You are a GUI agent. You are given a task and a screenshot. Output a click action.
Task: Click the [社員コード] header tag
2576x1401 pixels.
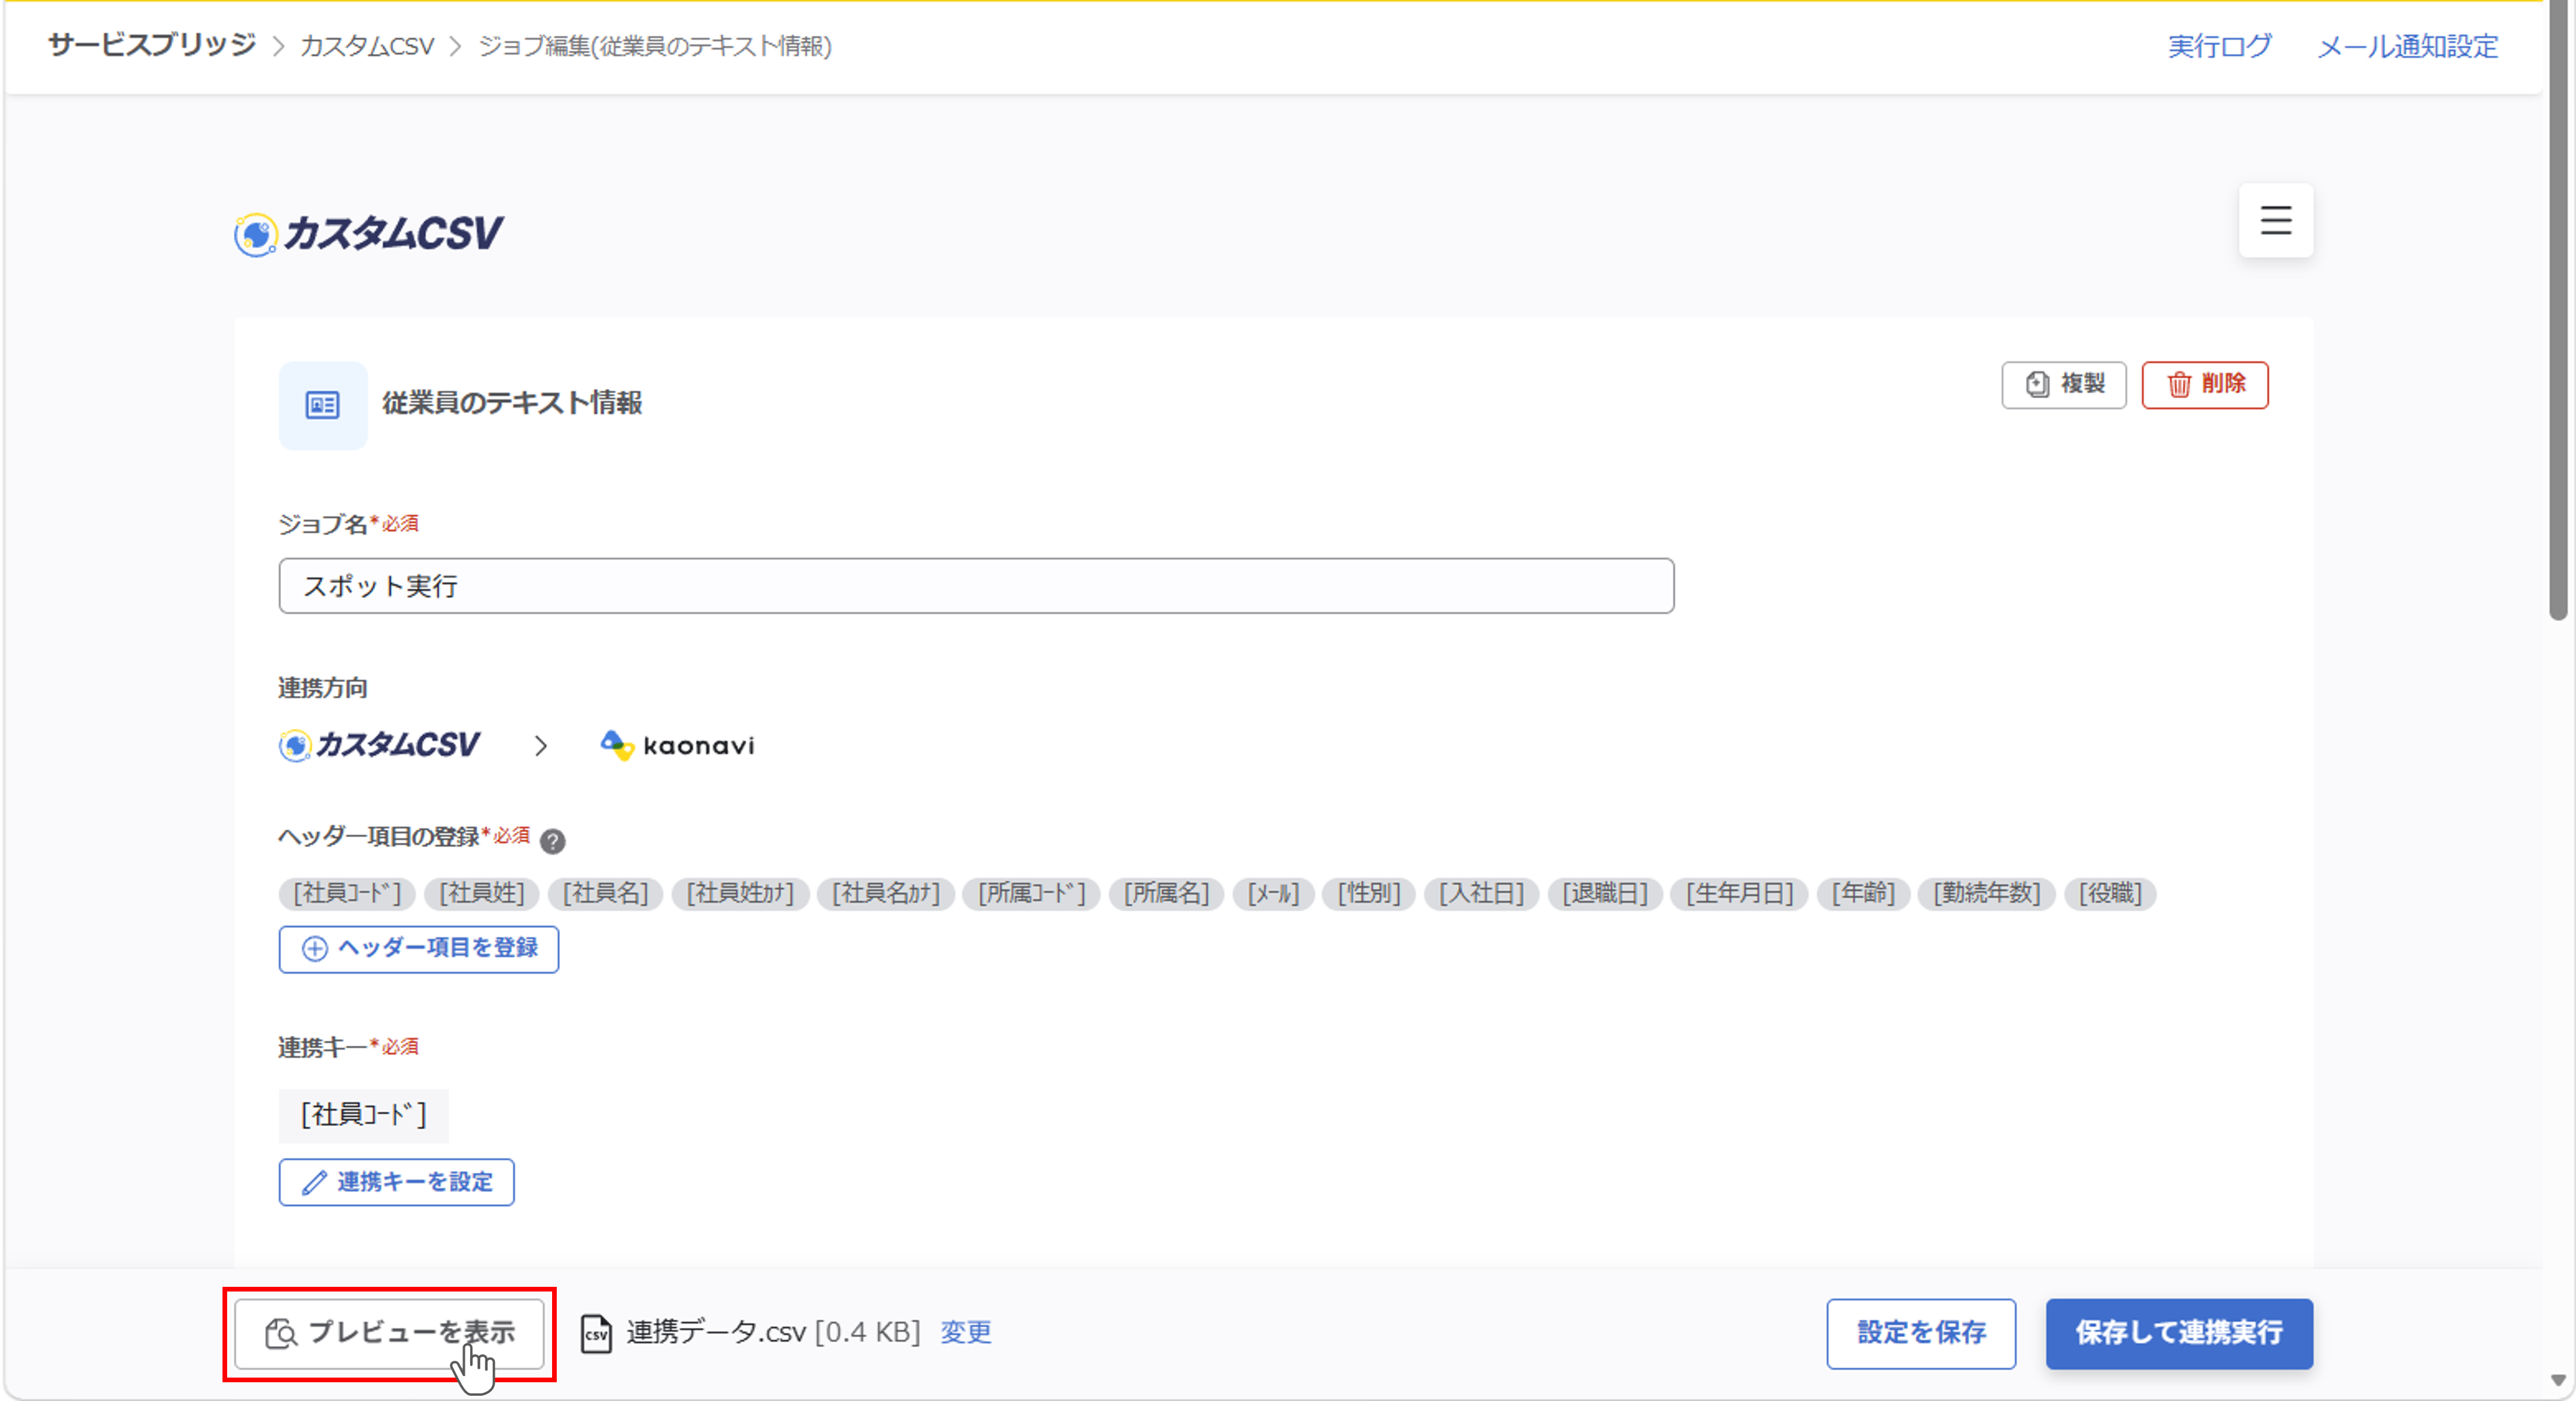click(347, 893)
